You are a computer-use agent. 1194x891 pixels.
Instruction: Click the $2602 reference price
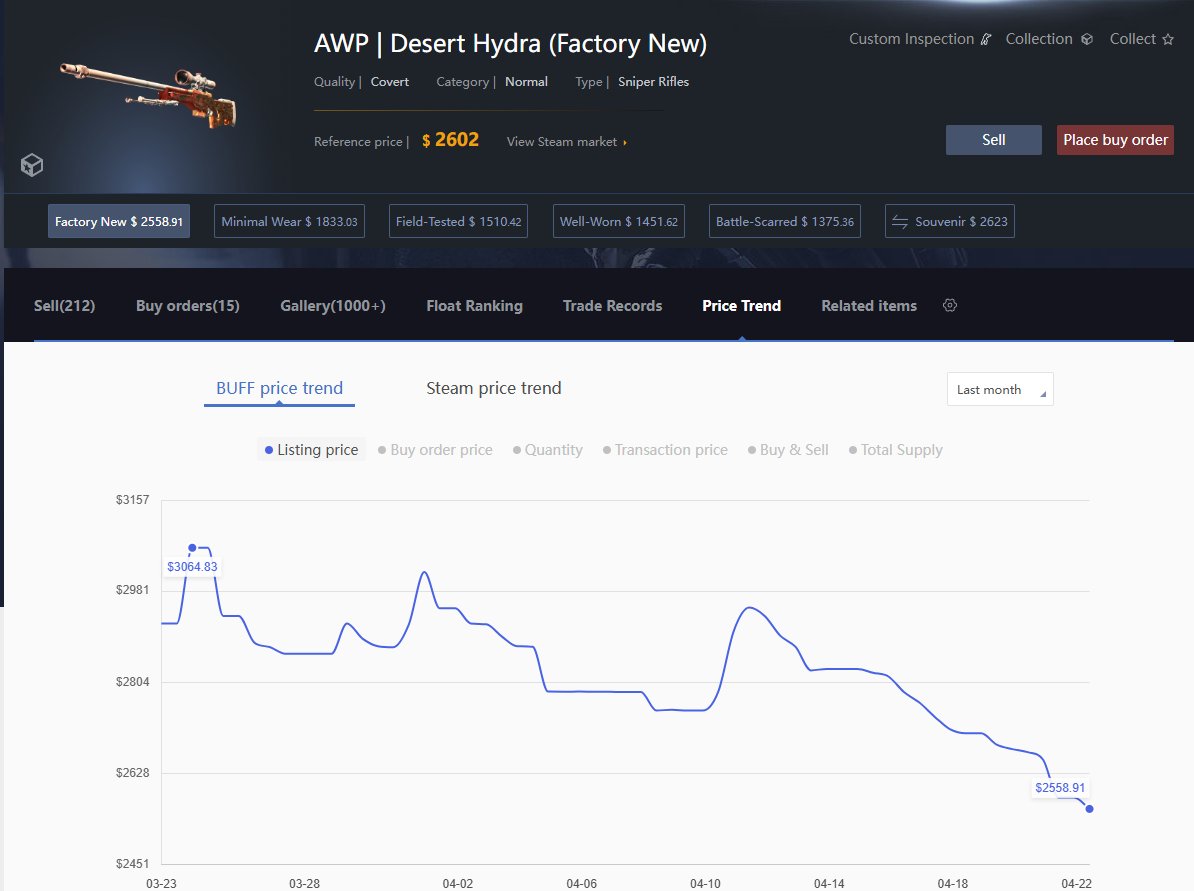tap(450, 140)
